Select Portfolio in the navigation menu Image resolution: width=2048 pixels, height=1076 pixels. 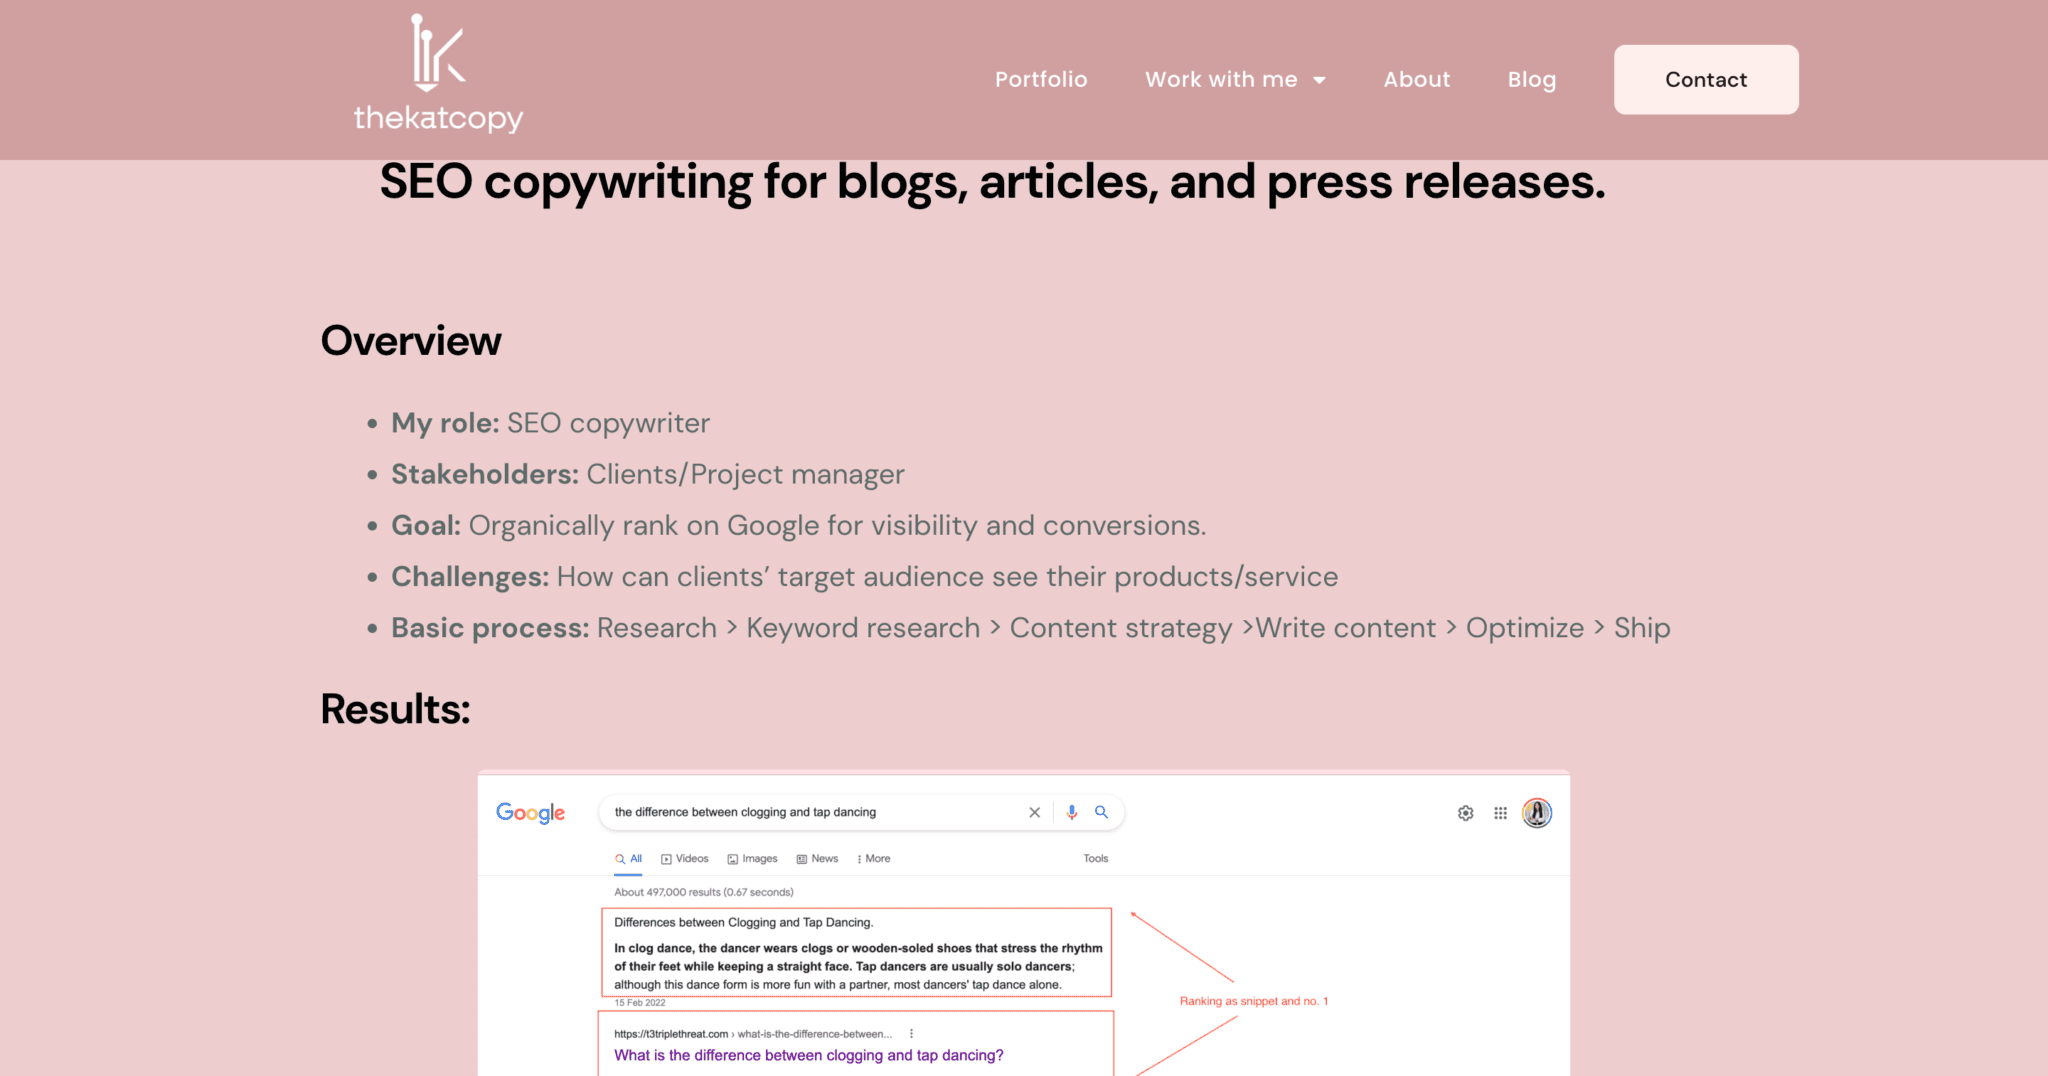pos(1041,79)
